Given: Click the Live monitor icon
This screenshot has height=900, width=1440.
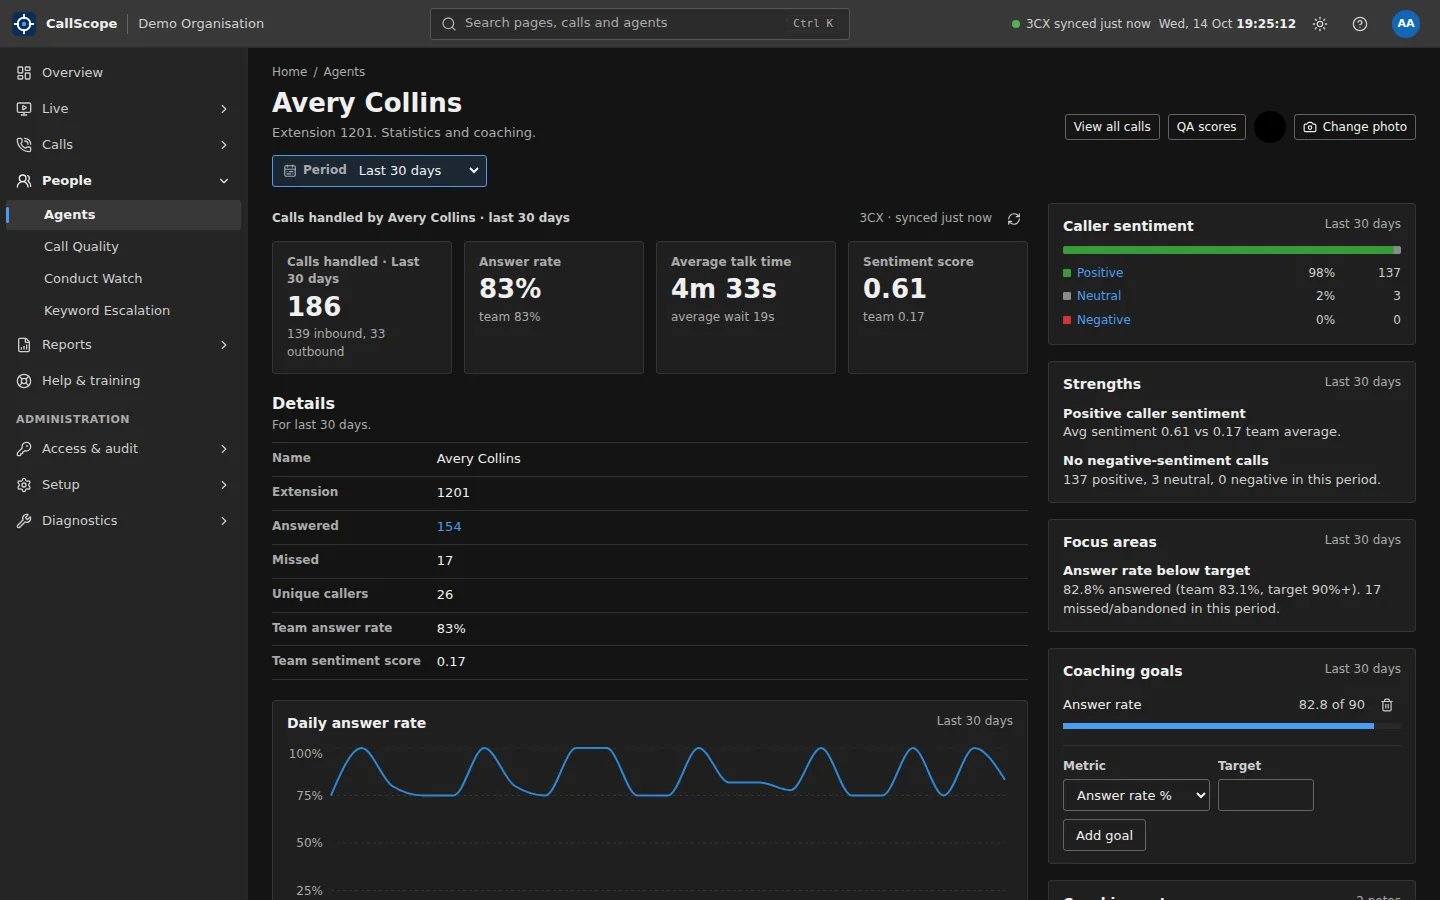Looking at the screenshot, I should click(x=24, y=109).
